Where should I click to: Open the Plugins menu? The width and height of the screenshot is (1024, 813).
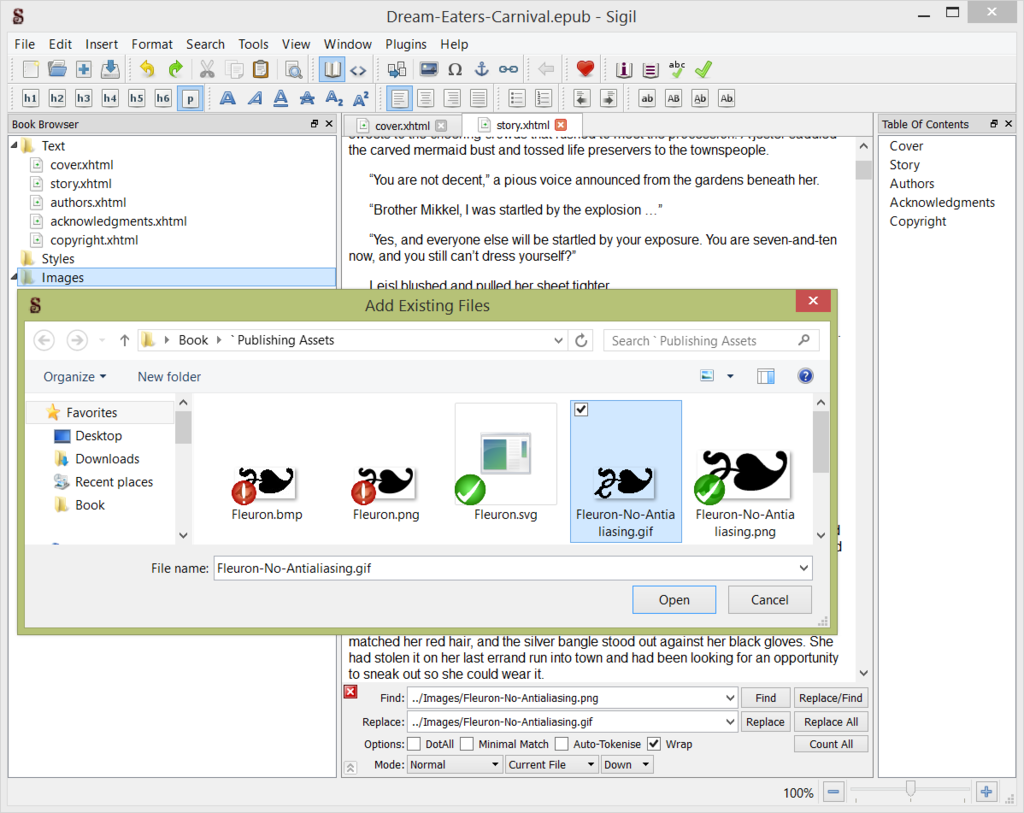coord(405,44)
